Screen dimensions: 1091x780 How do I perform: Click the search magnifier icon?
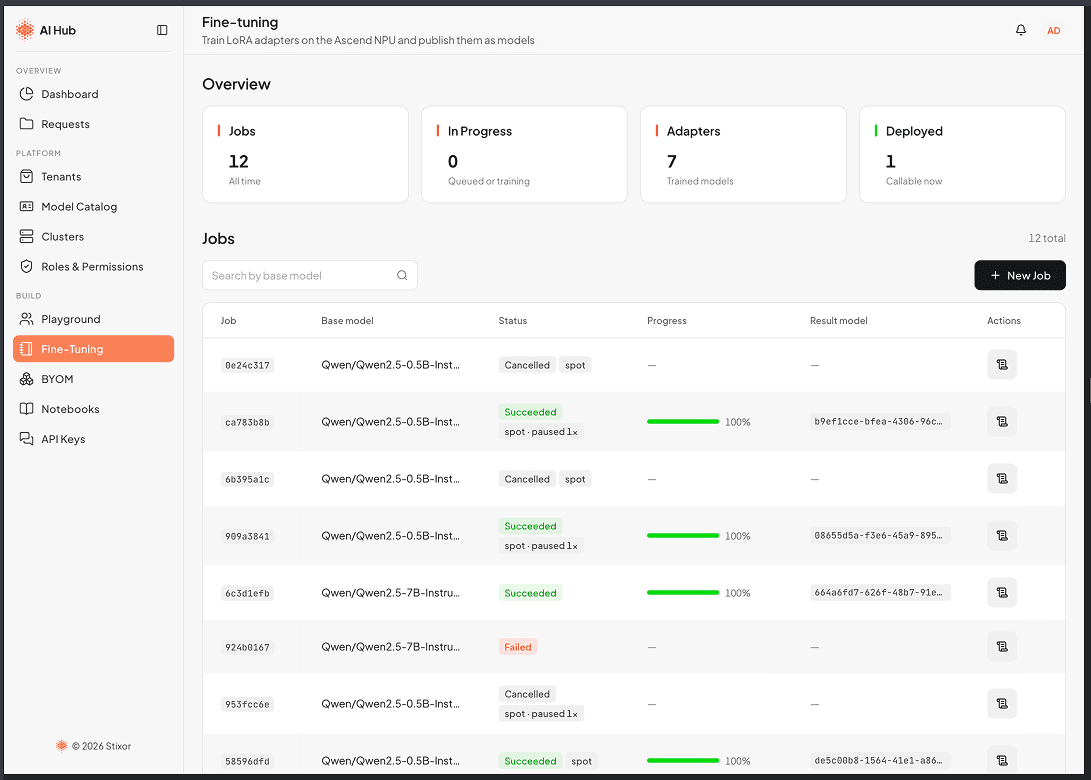[402, 276]
